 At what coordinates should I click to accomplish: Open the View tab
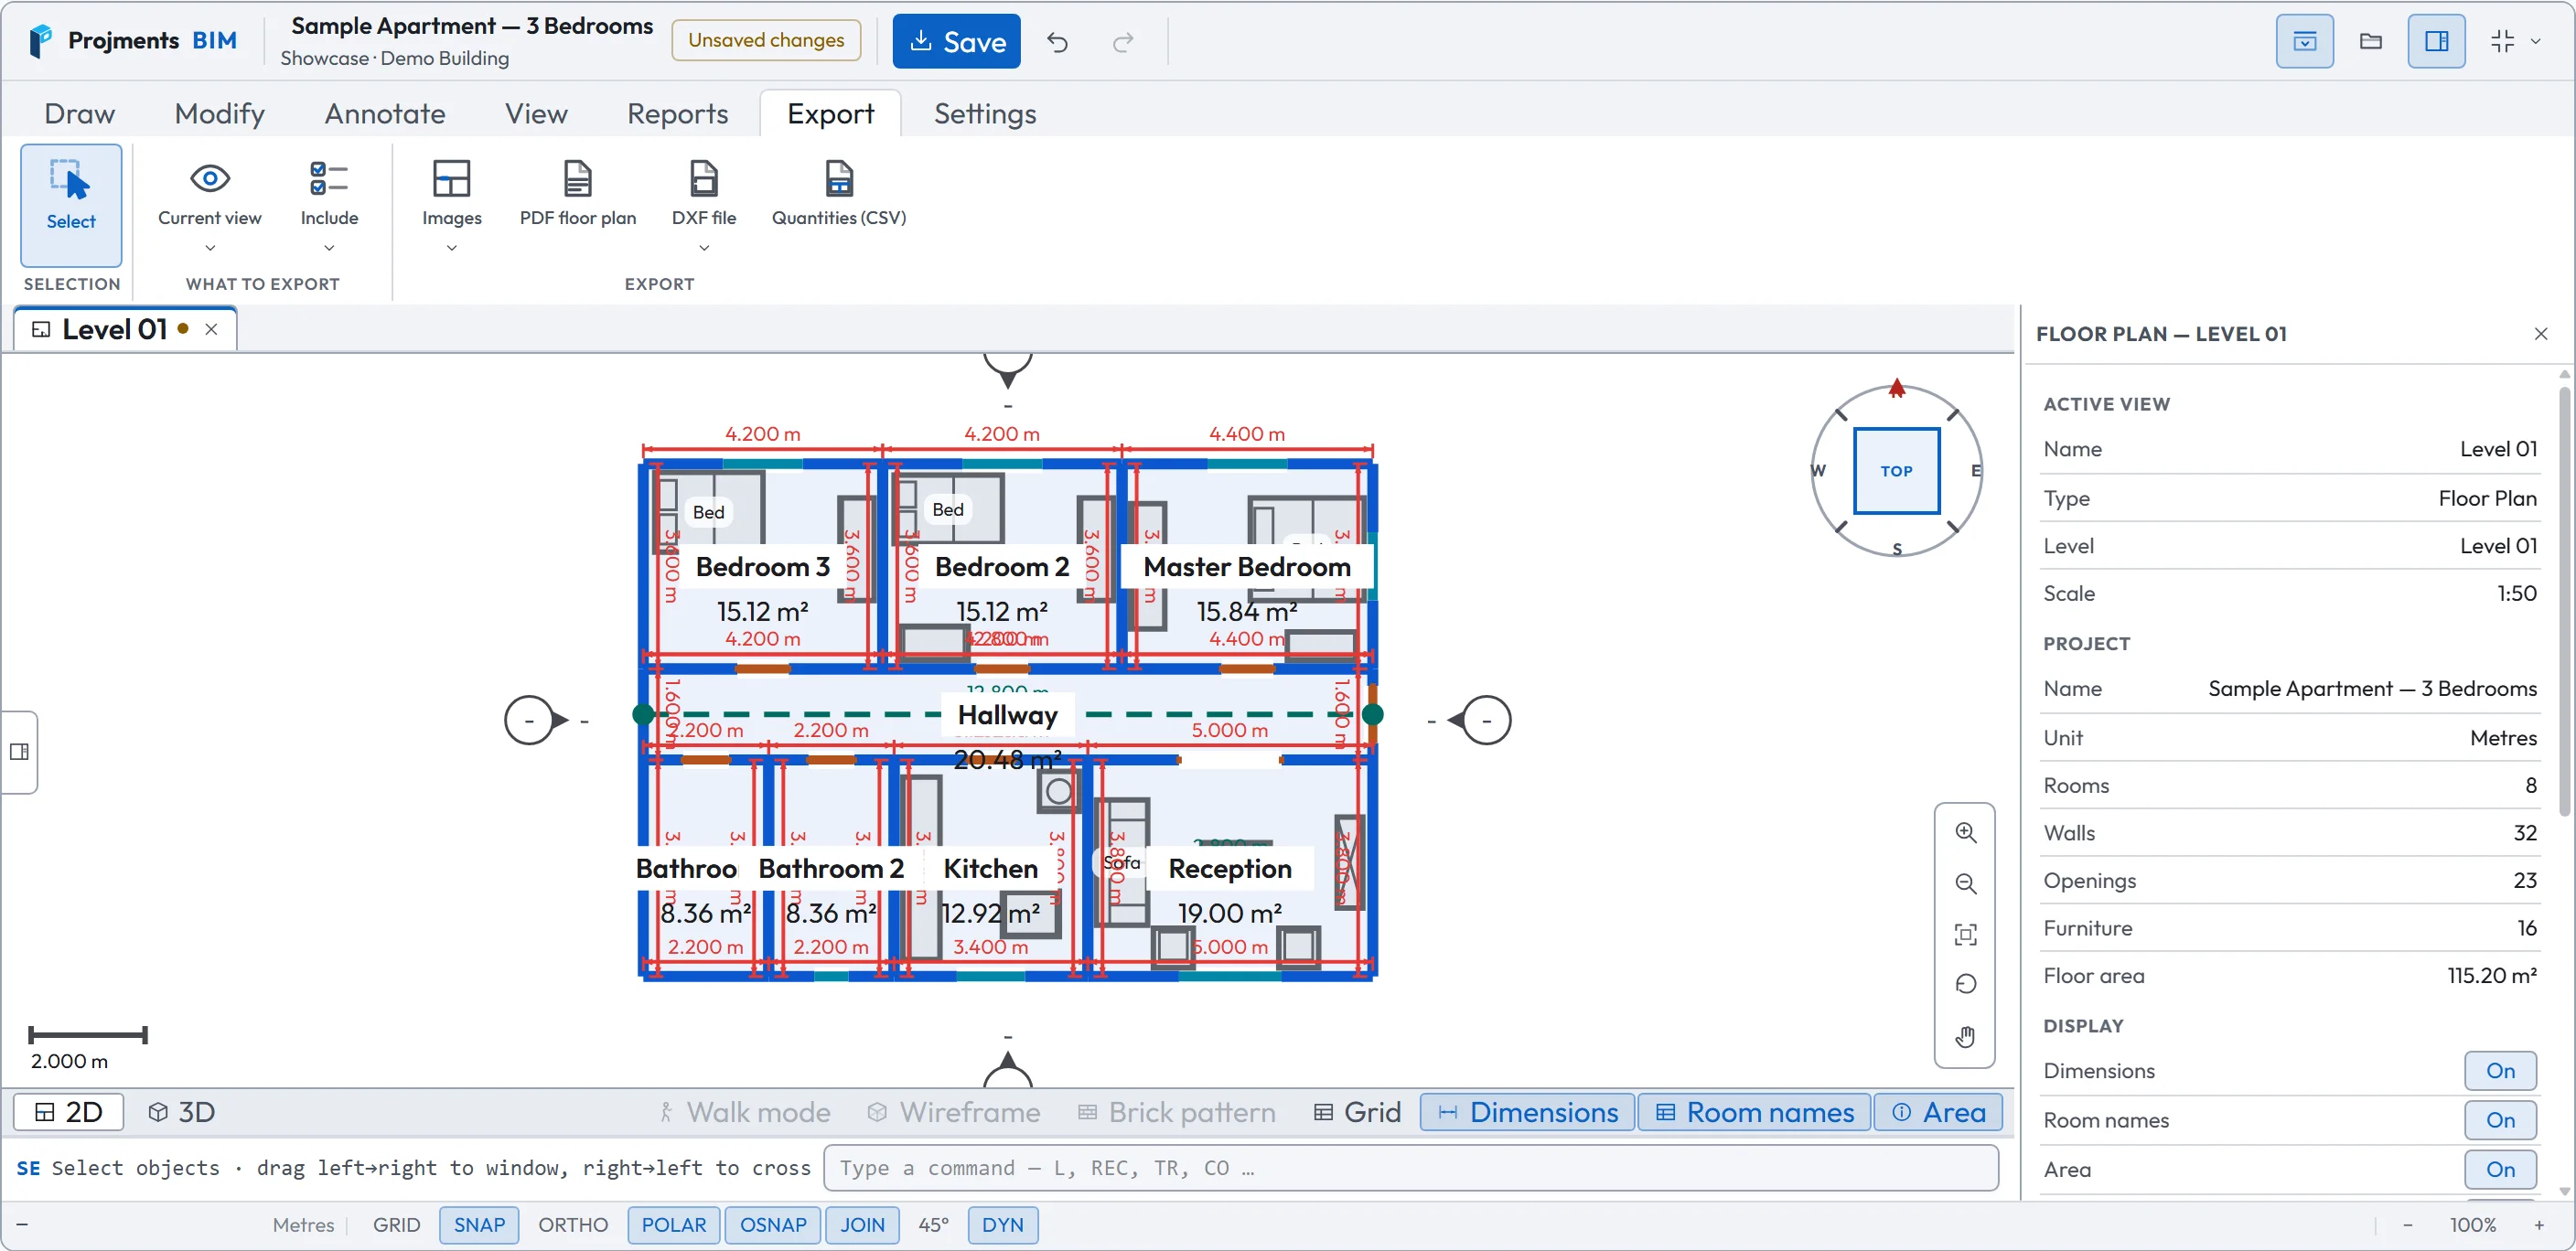click(x=536, y=114)
